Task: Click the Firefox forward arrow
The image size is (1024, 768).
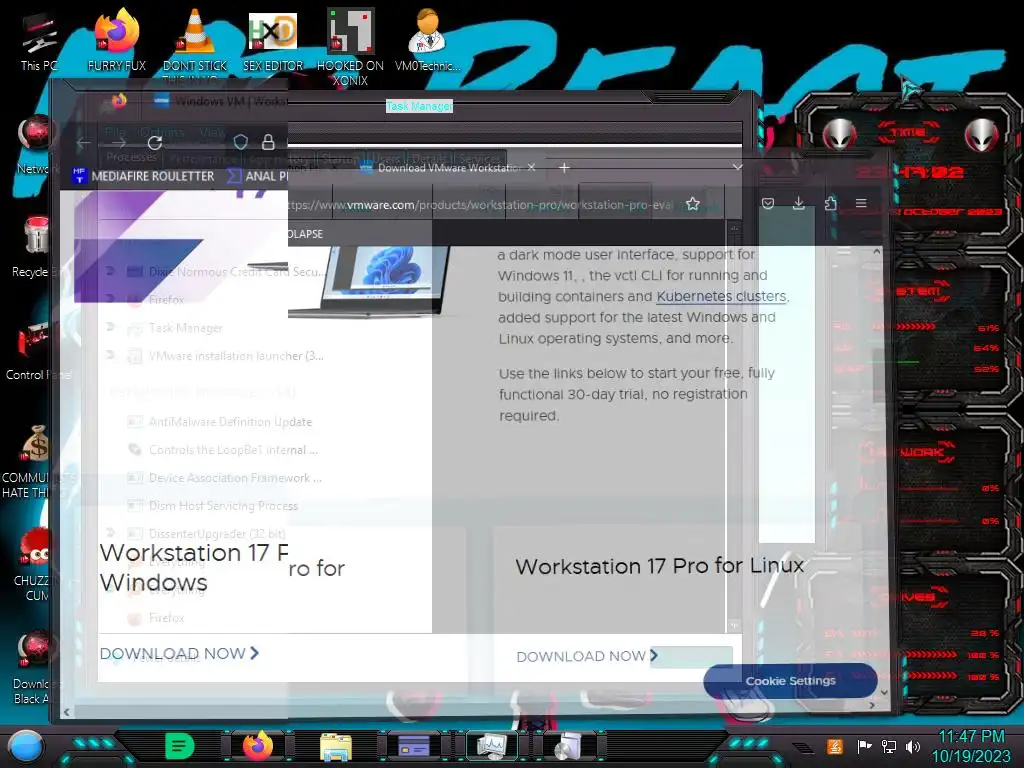Action: 119,142
